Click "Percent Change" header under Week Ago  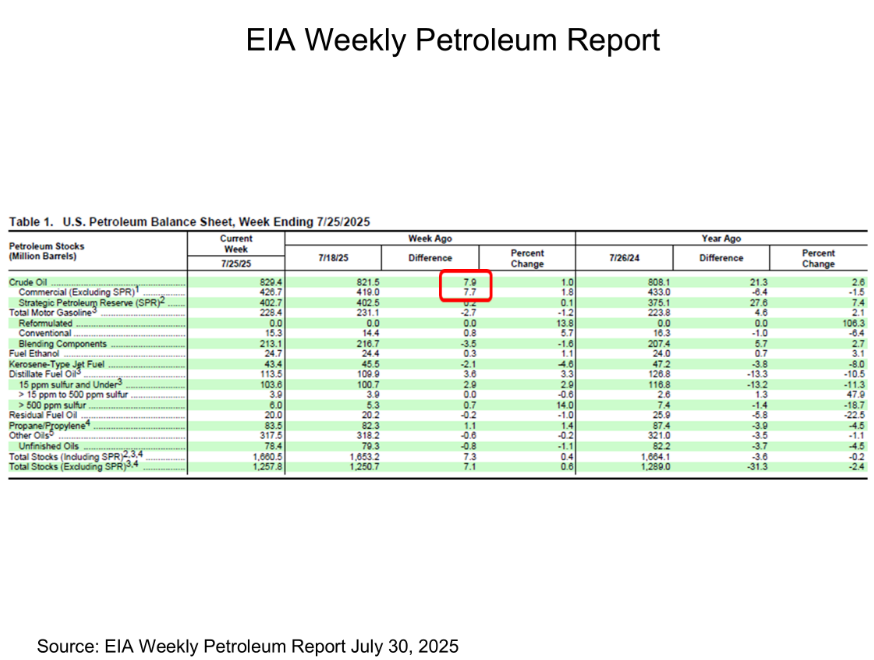click(x=527, y=258)
